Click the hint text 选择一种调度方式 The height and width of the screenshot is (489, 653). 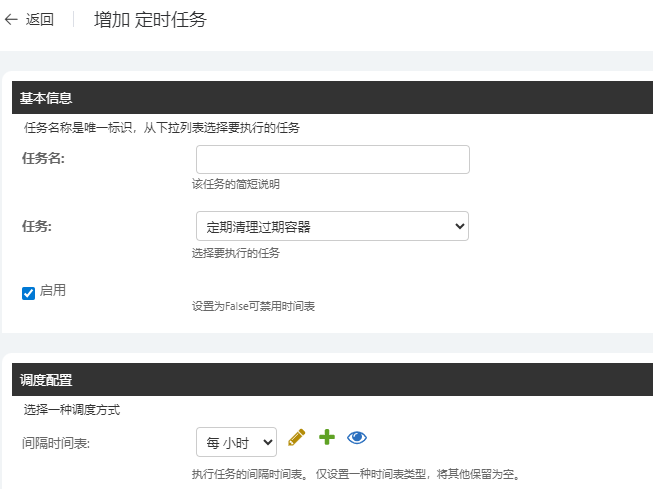(72, 410)
